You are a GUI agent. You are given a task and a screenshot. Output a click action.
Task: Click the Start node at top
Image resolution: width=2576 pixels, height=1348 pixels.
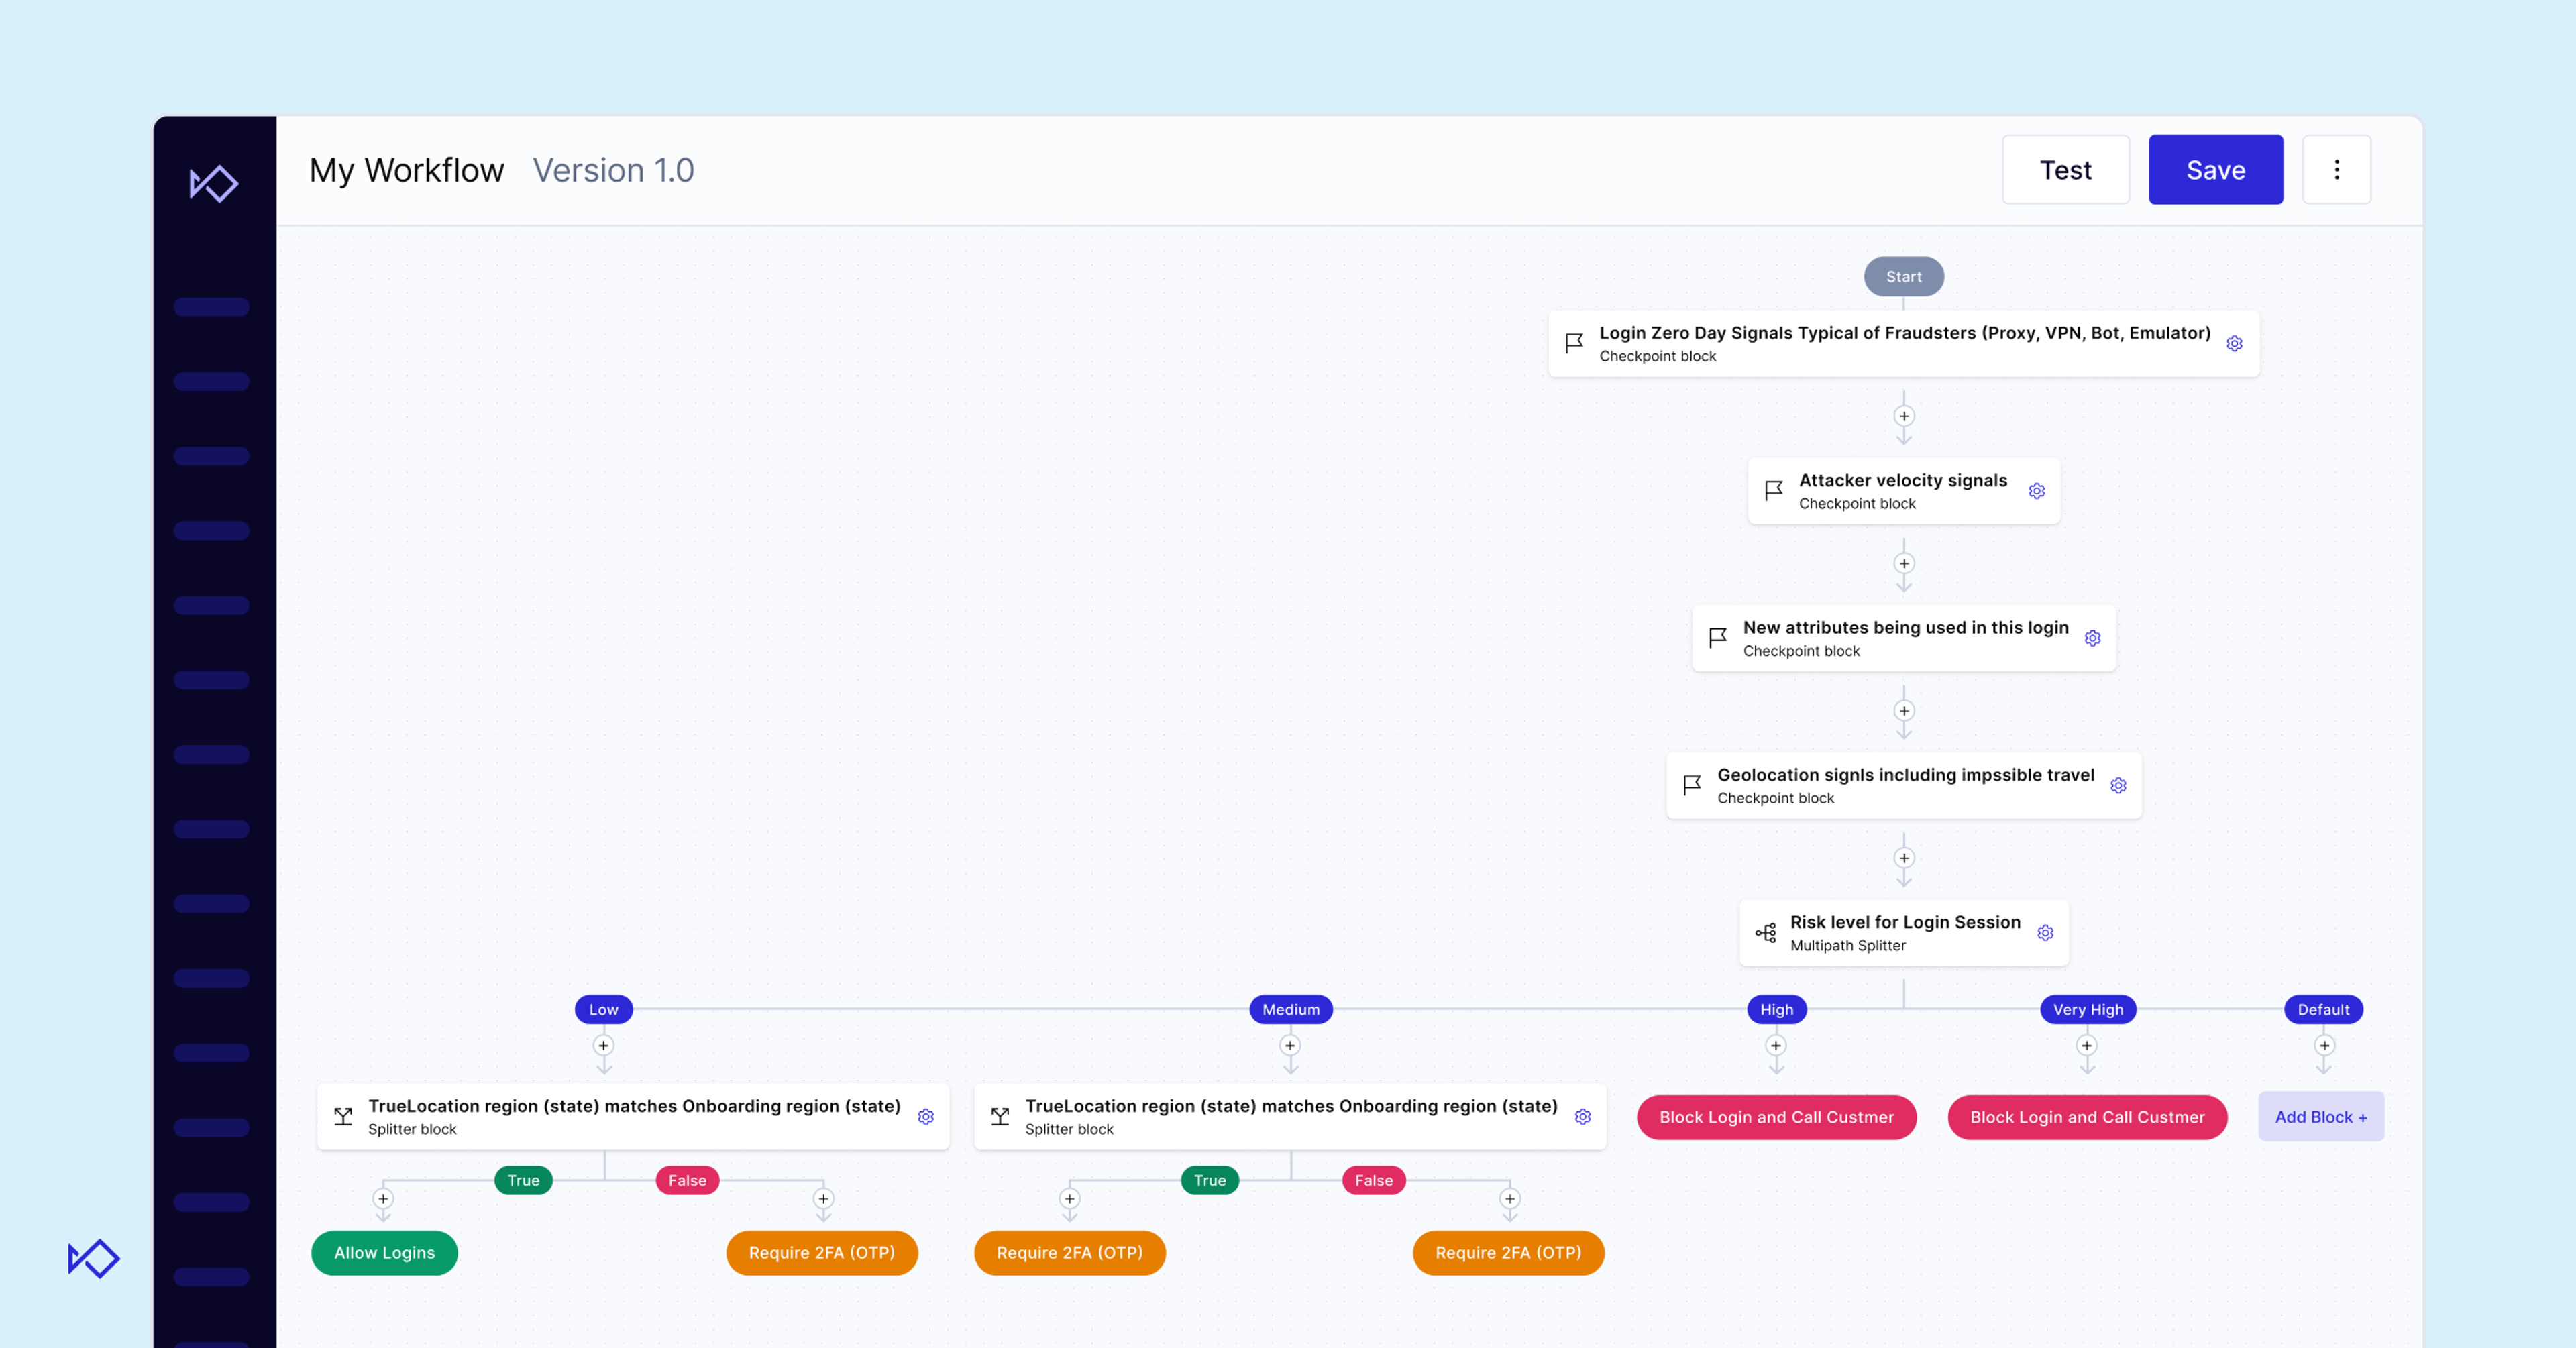[1903, 277]
